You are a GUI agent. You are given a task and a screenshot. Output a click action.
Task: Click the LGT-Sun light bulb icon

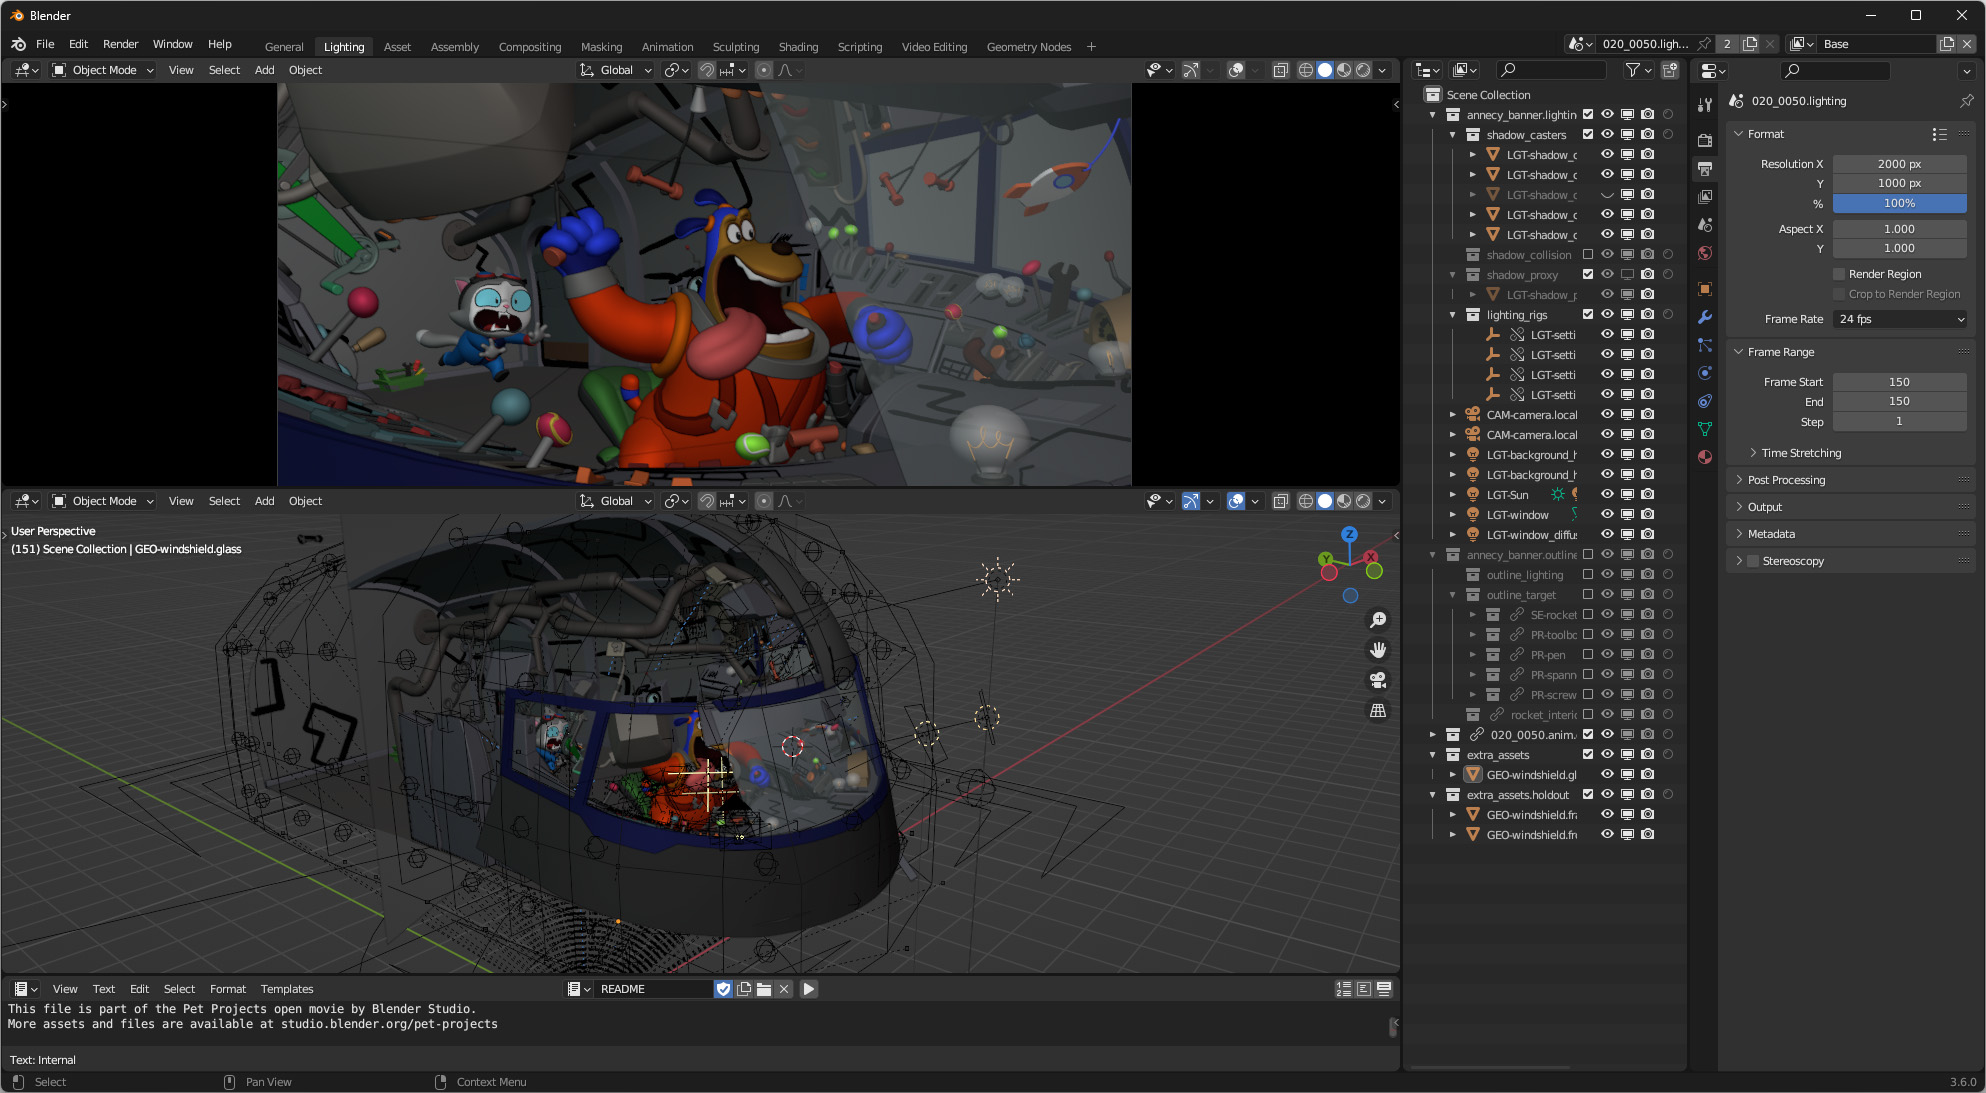pos(1472,494)
